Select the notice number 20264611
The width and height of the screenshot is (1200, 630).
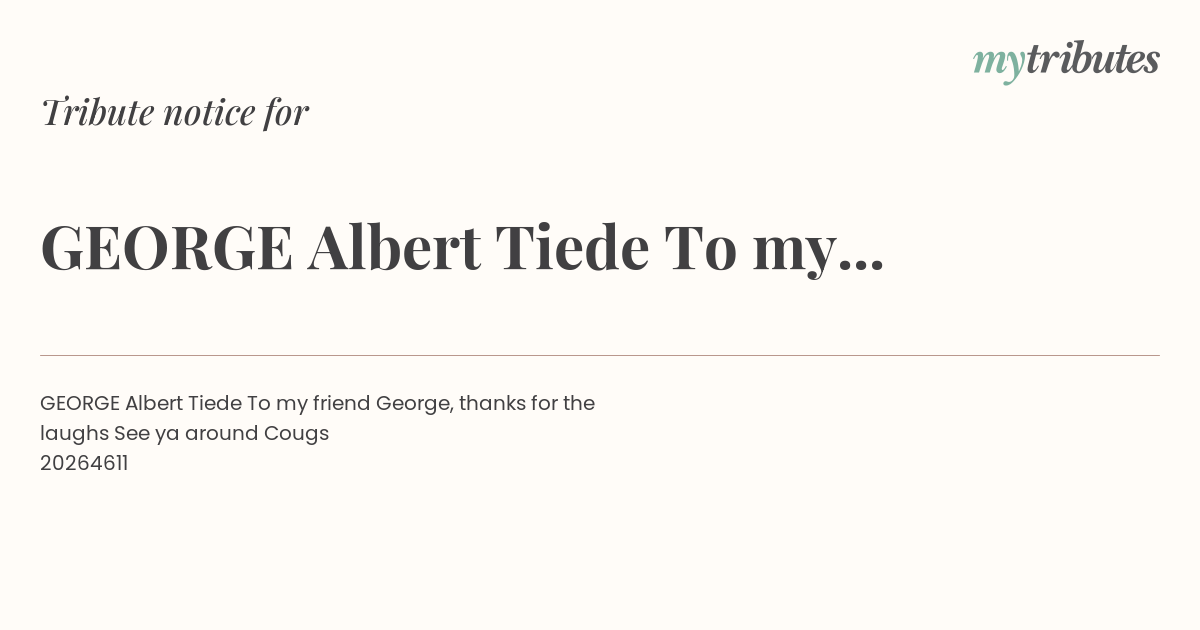(84, 463)
